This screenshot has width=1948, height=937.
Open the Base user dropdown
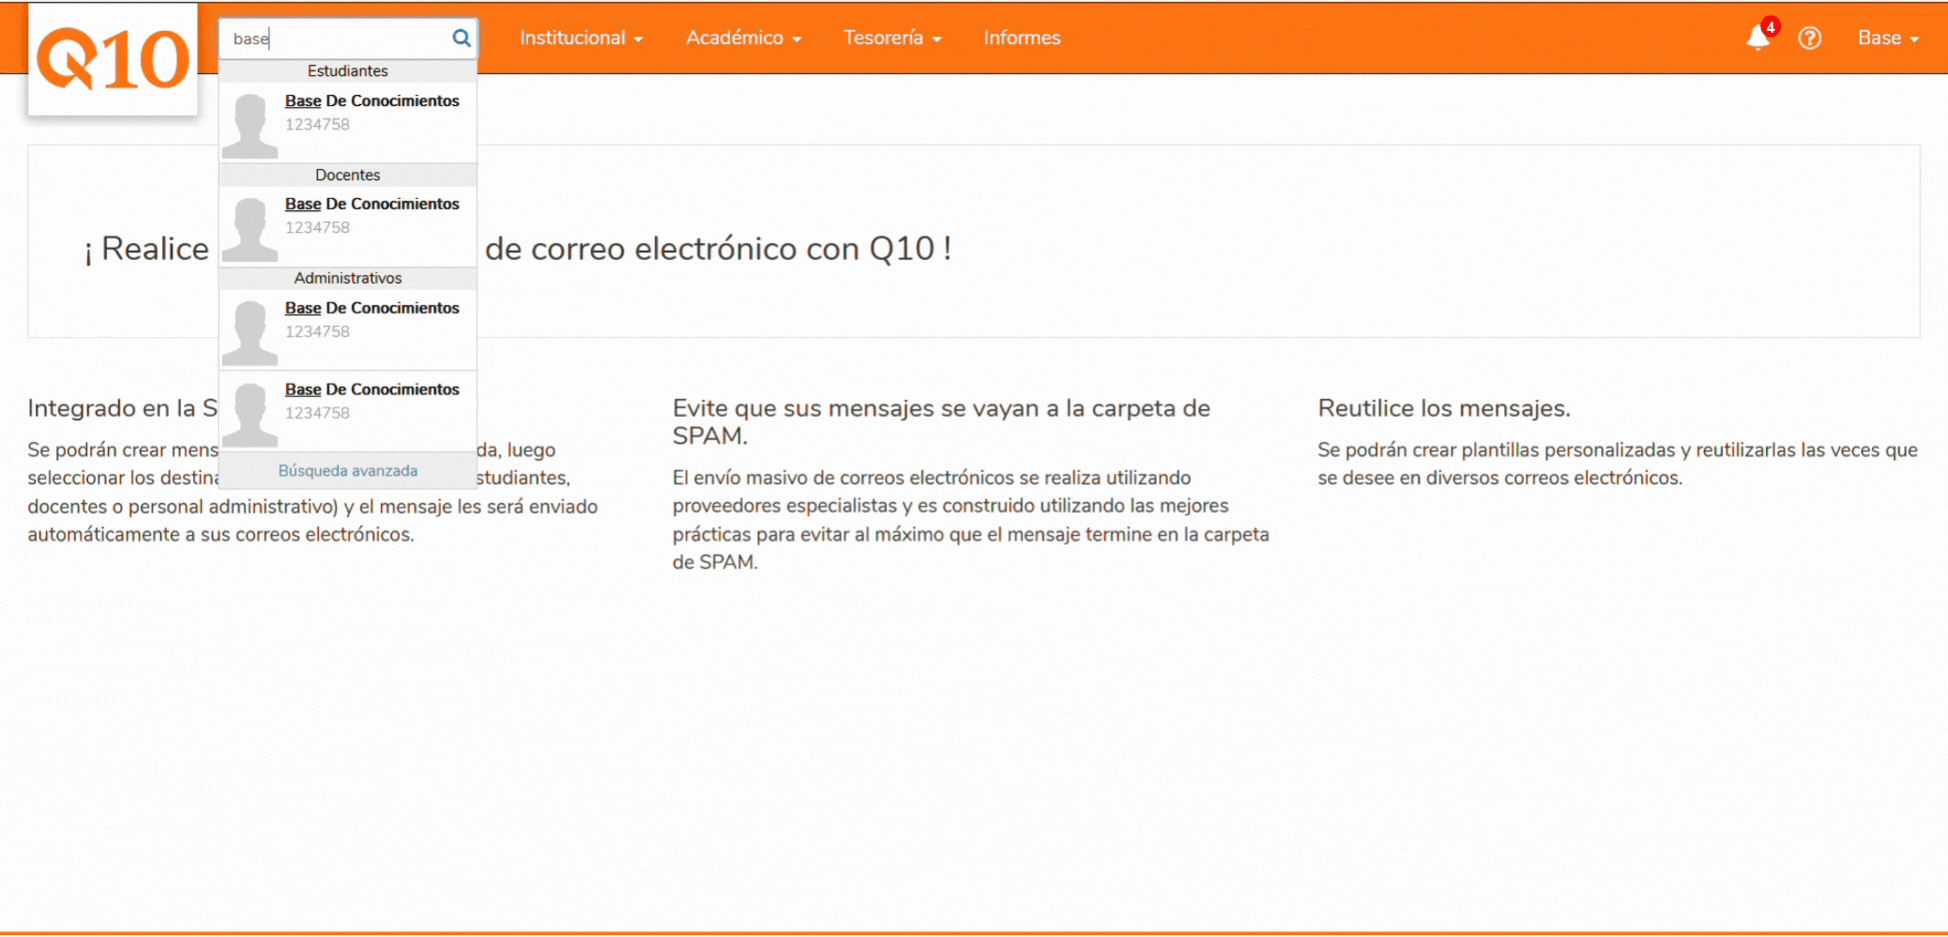[1888, 38]
